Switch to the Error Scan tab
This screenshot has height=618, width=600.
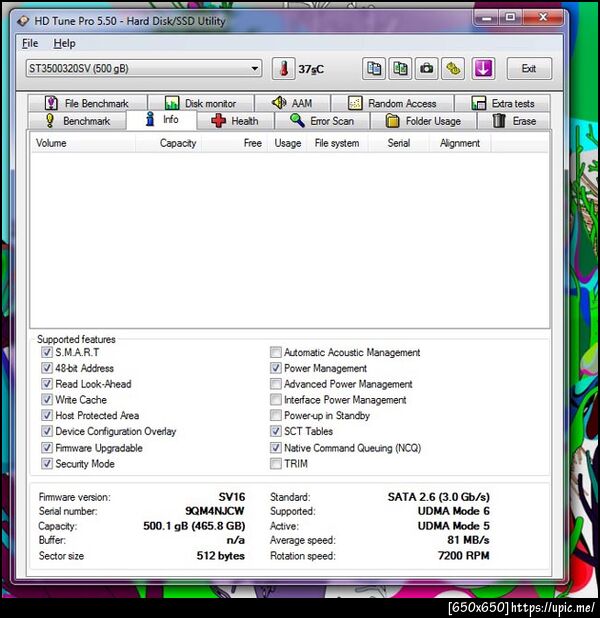coord(322,121)
